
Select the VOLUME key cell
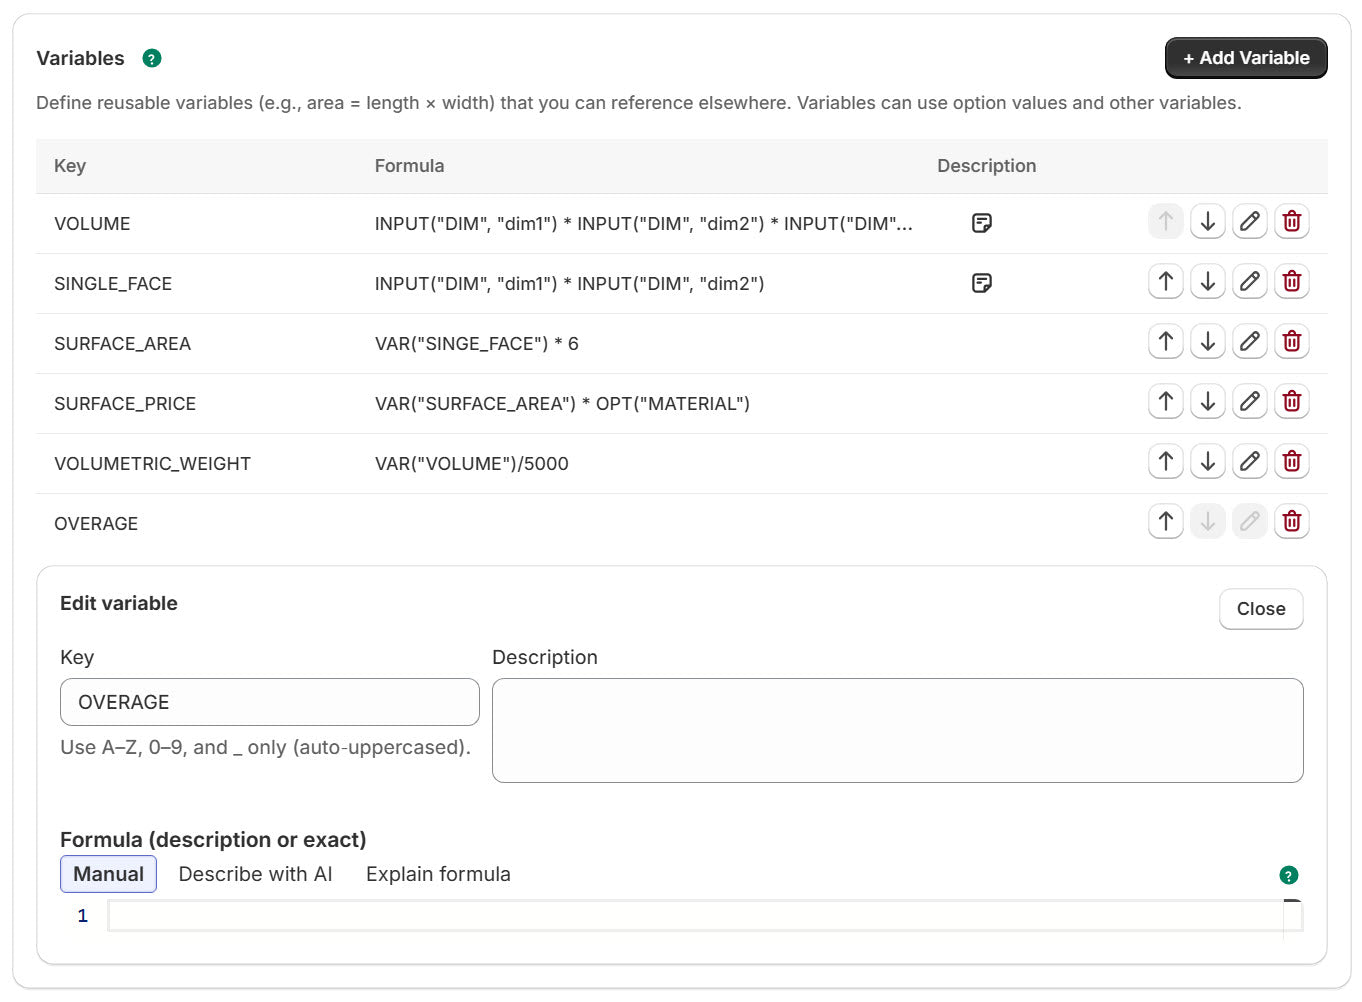coord(92,224)
